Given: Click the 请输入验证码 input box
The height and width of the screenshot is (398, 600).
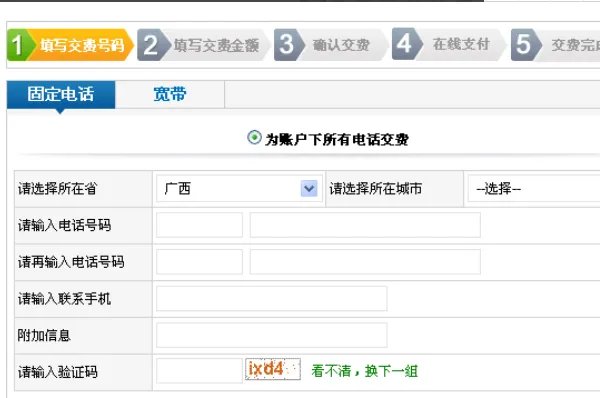Looking at the screenshot, I should coord(199,370).
